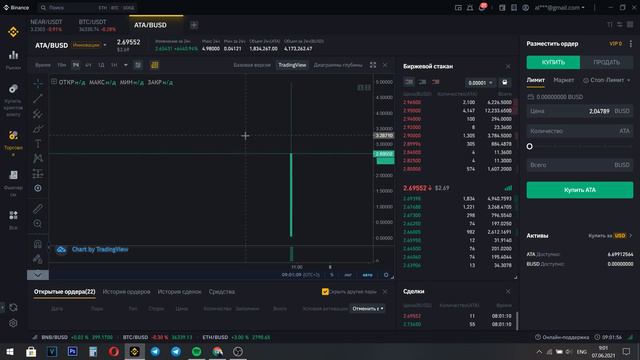The height and width of the screenshot is (360, 640).
Task: Select the Market order tab
Action: (x=564, y=80)
